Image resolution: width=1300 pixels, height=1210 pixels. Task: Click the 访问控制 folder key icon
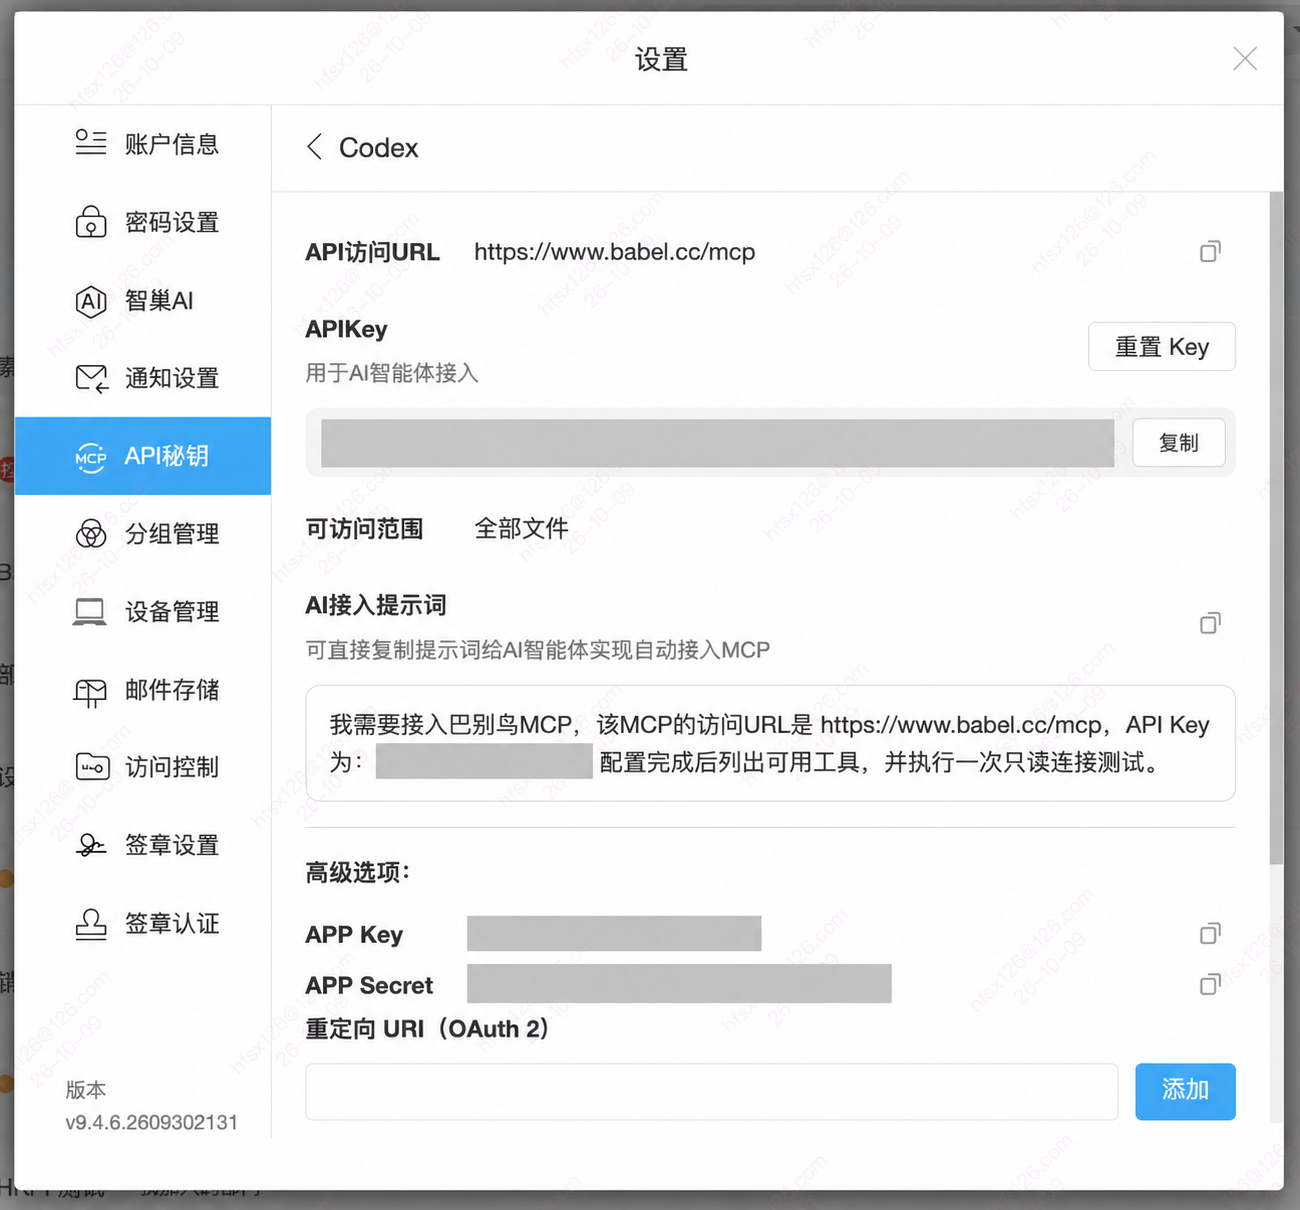coord(92,767)
